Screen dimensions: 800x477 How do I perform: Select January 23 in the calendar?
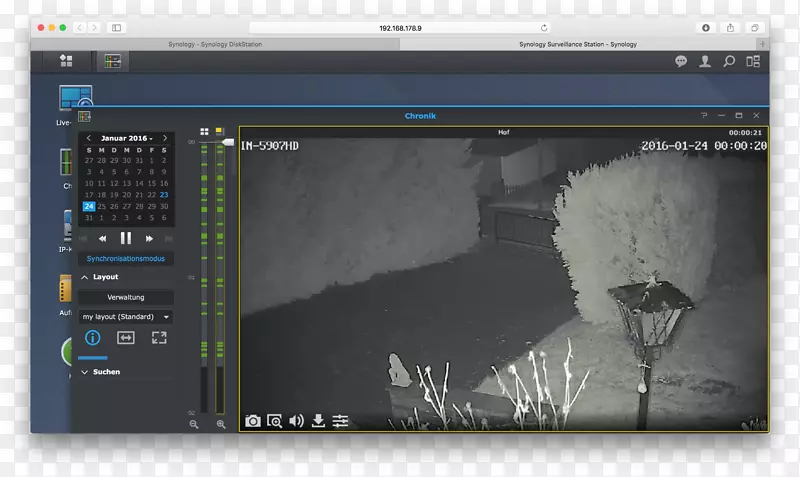pos(164,195)
